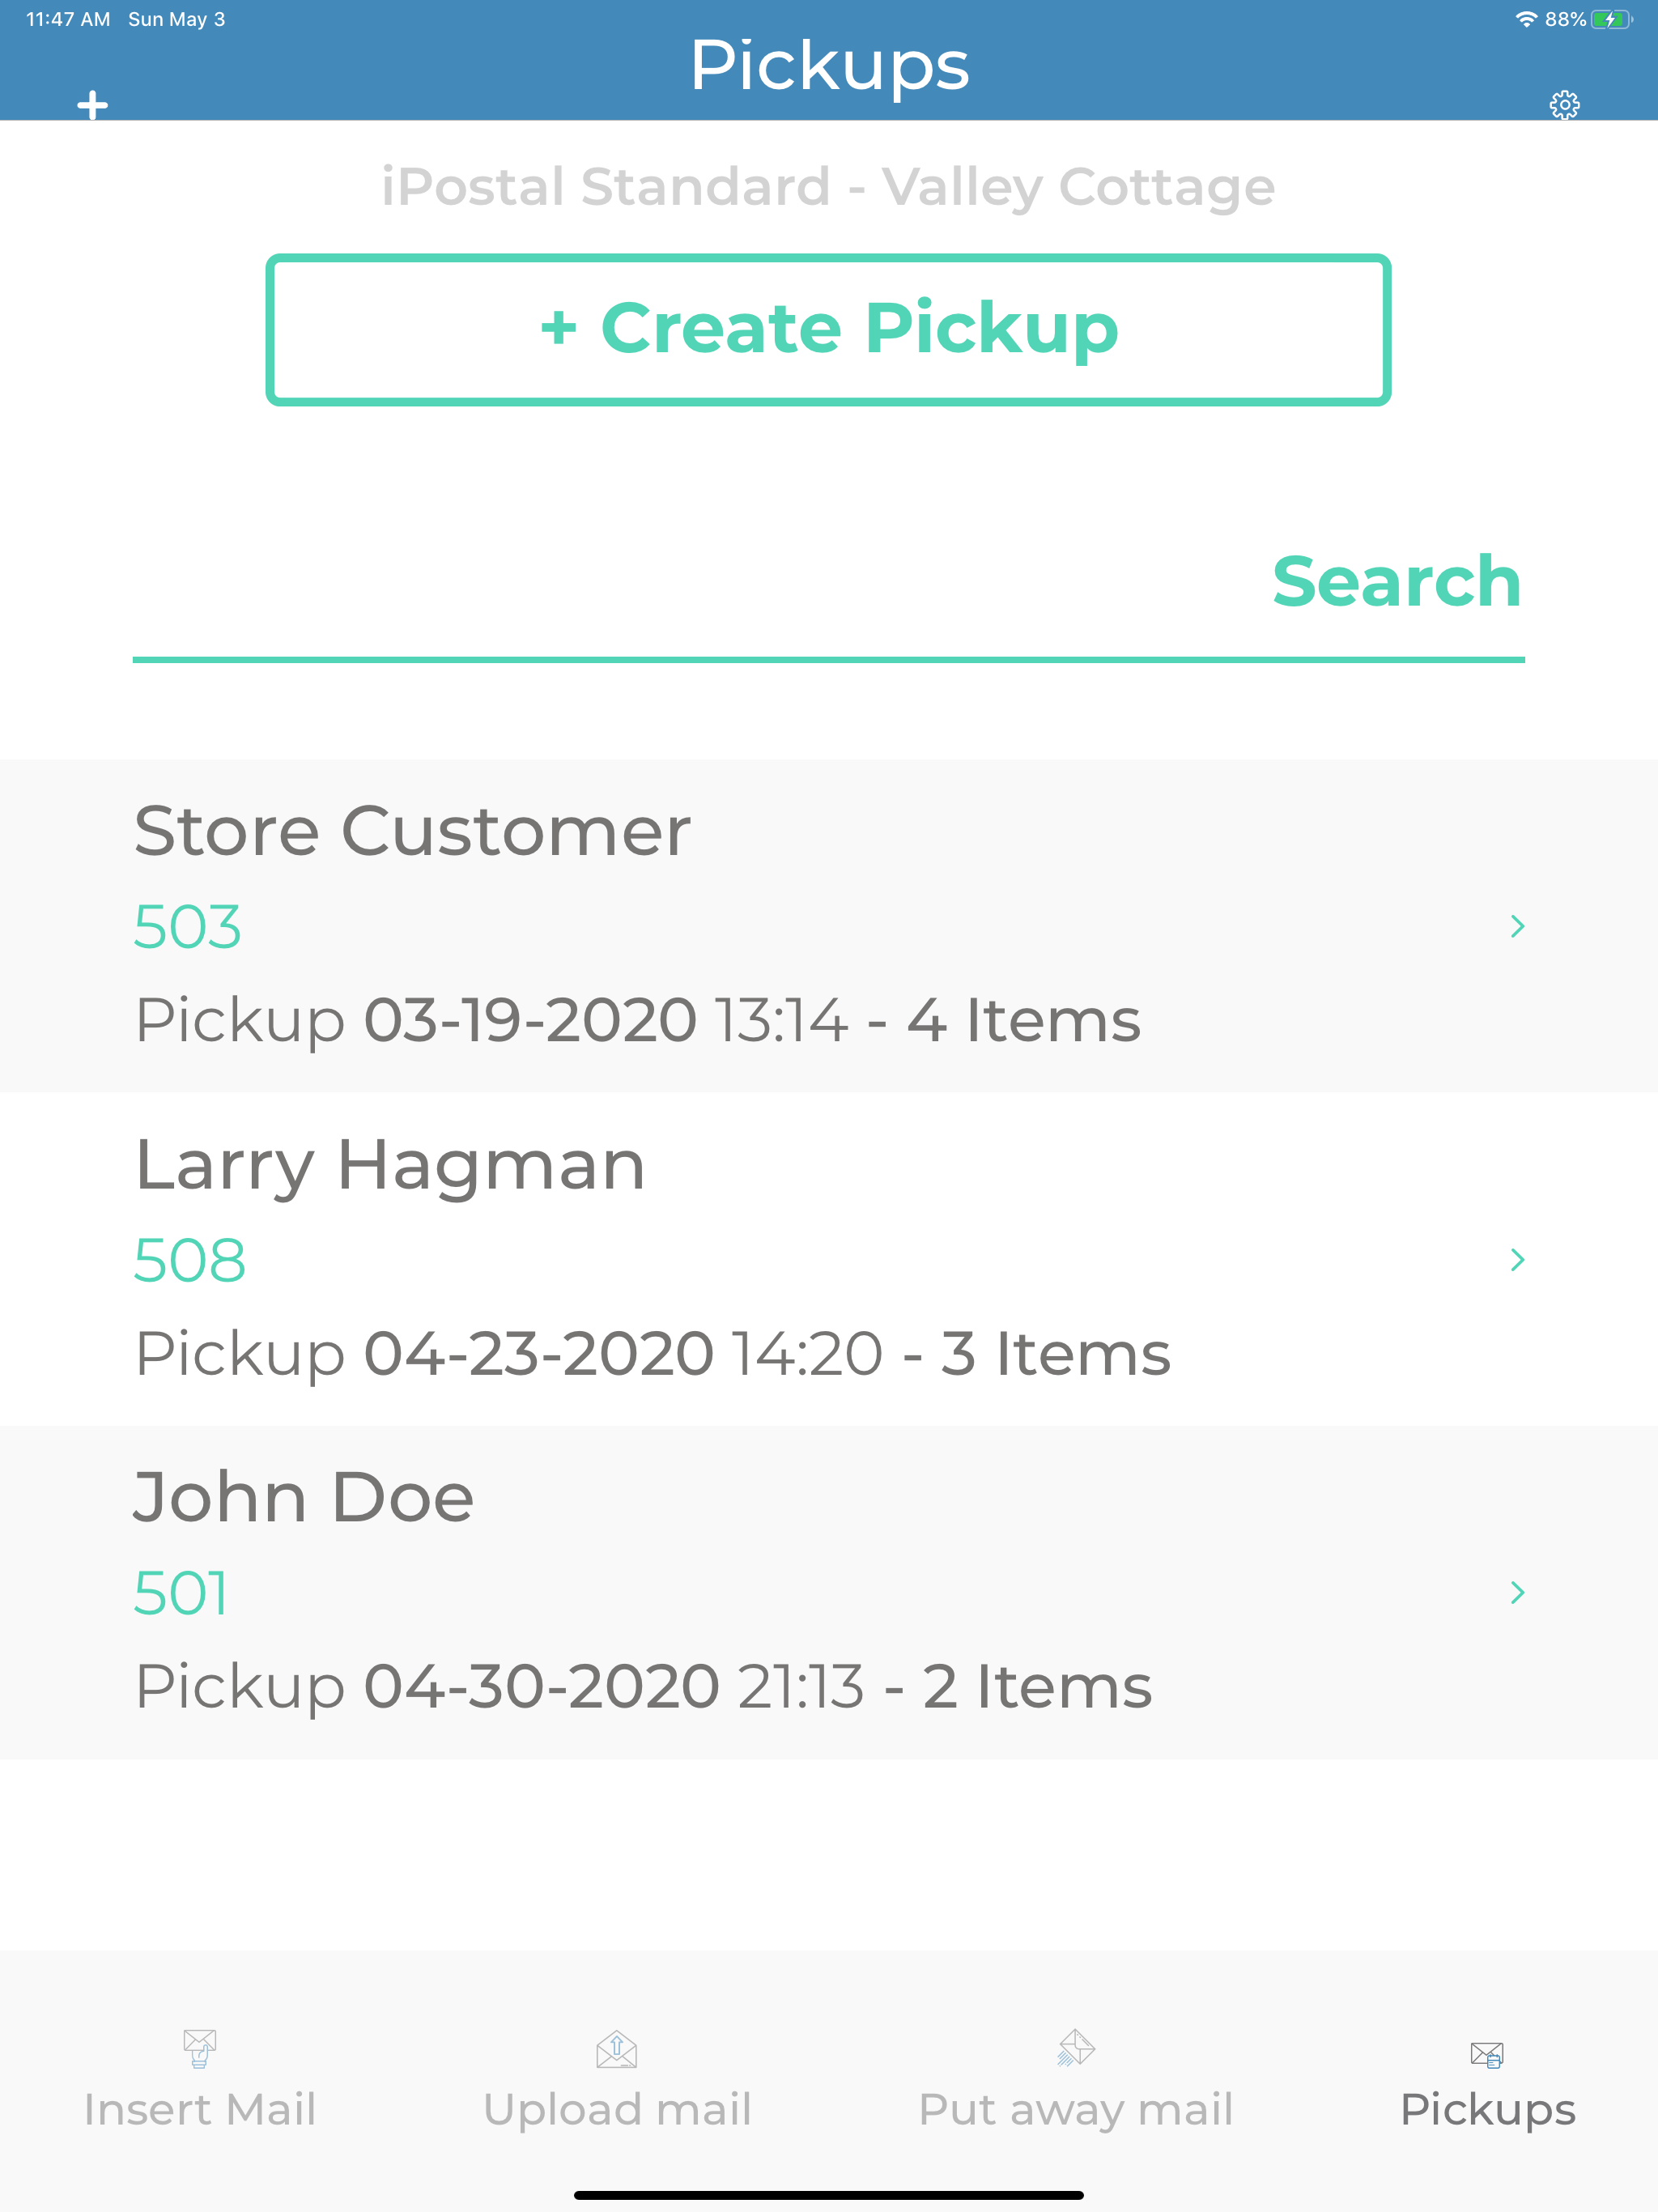Image resolution: width=1658 pixels, height=2212 pixels.
Task: Tap the Upload mail envelope icon
Action: (x=617, y=2049)
